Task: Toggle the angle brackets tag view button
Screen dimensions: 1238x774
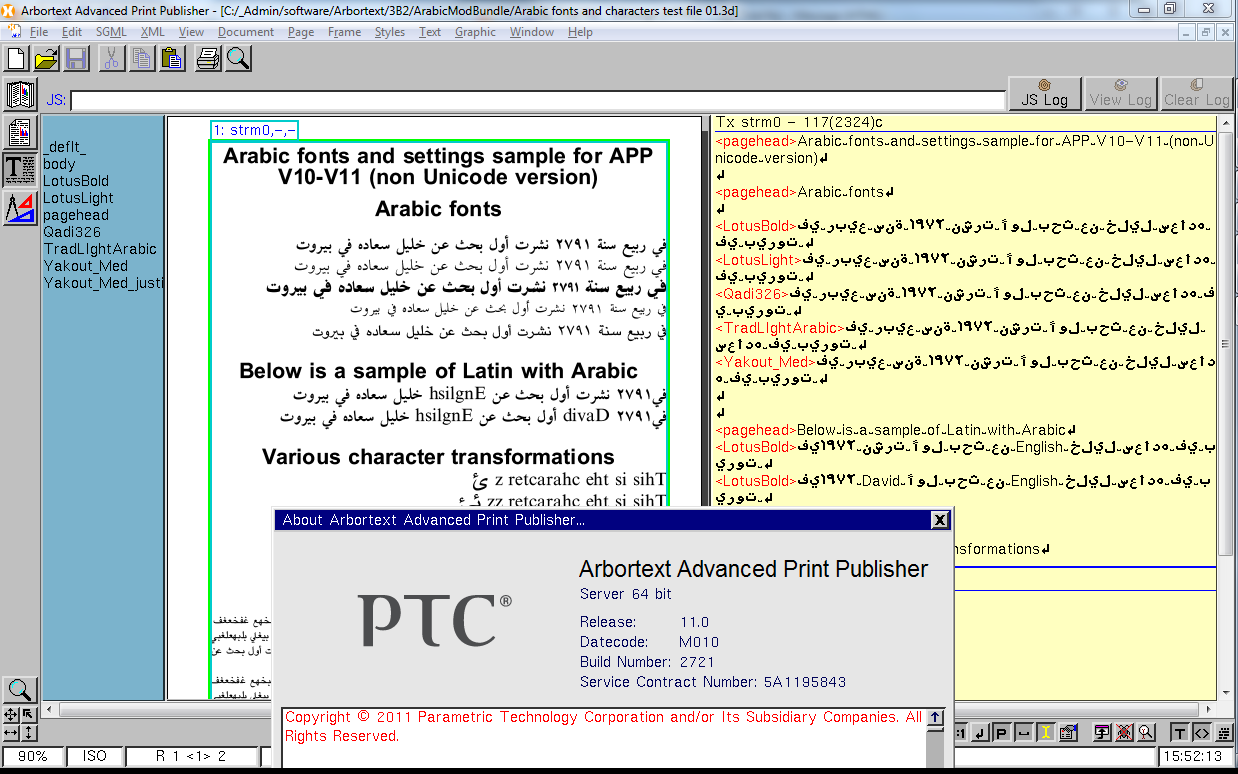Action: tap(1201, 733)
